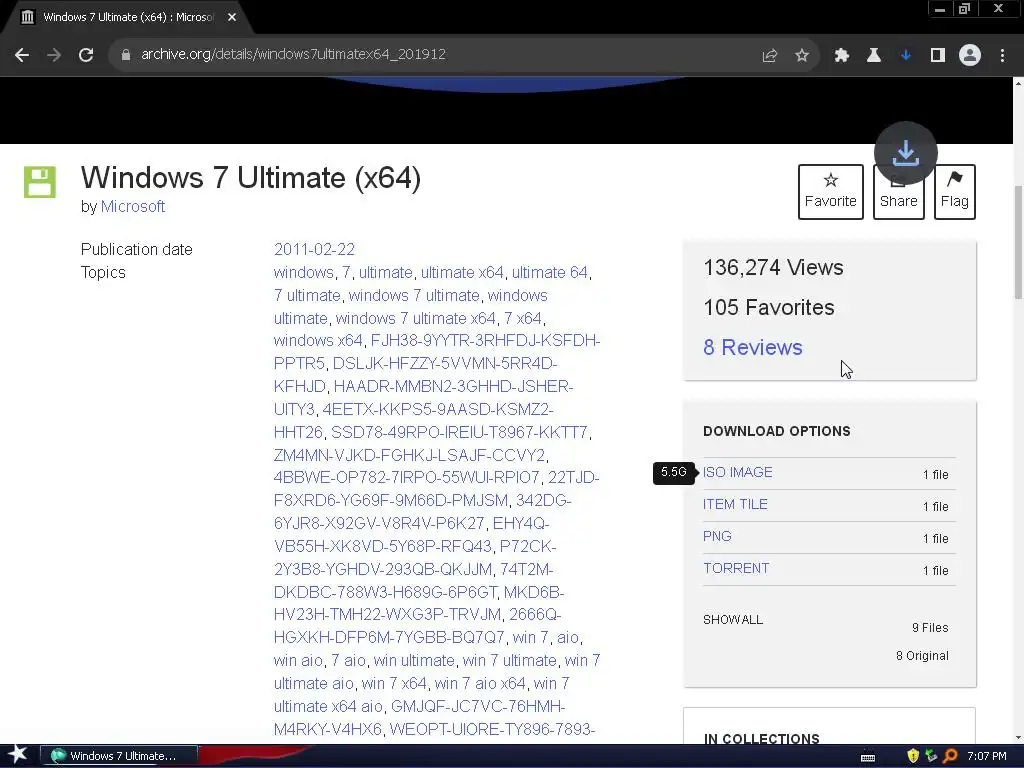Click the Windows 7 Ultimate (x64) title
The width and height of the screenshot is (1024, 768).
point(251,178)
